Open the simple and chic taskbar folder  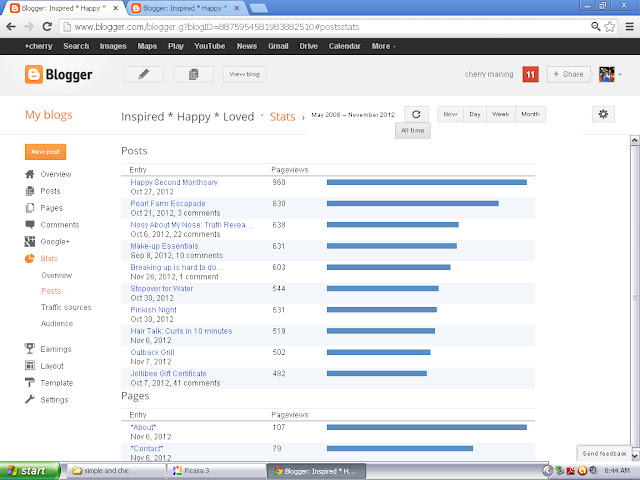(x=114, y=471)
